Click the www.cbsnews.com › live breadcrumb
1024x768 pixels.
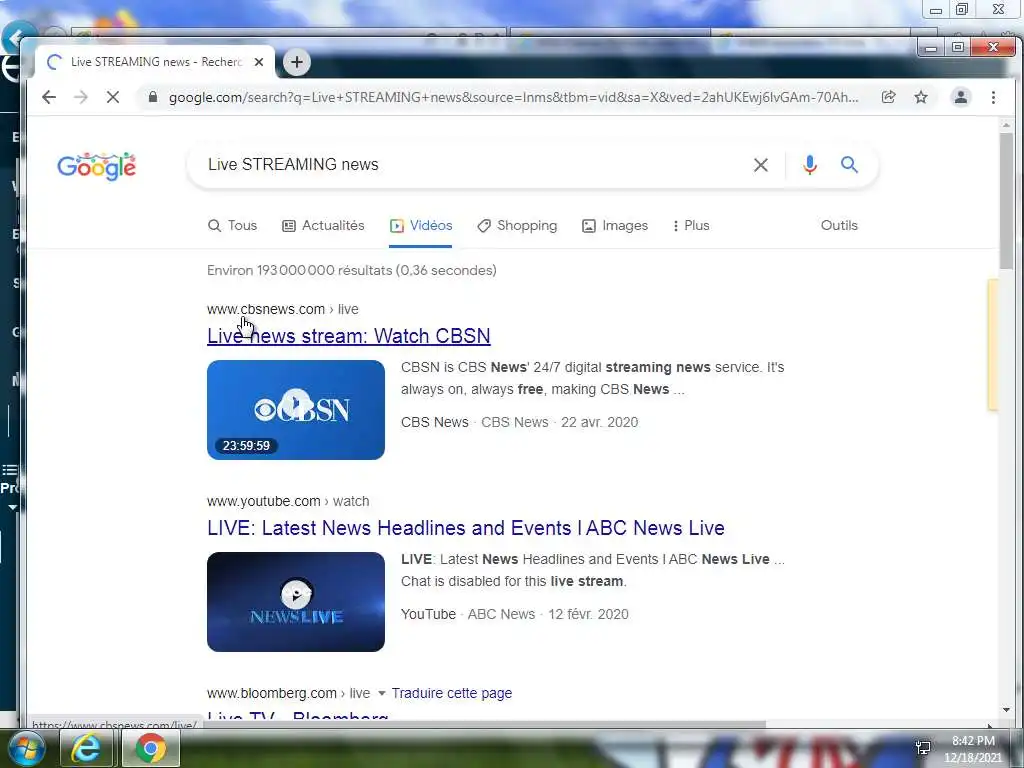[283, 309]
